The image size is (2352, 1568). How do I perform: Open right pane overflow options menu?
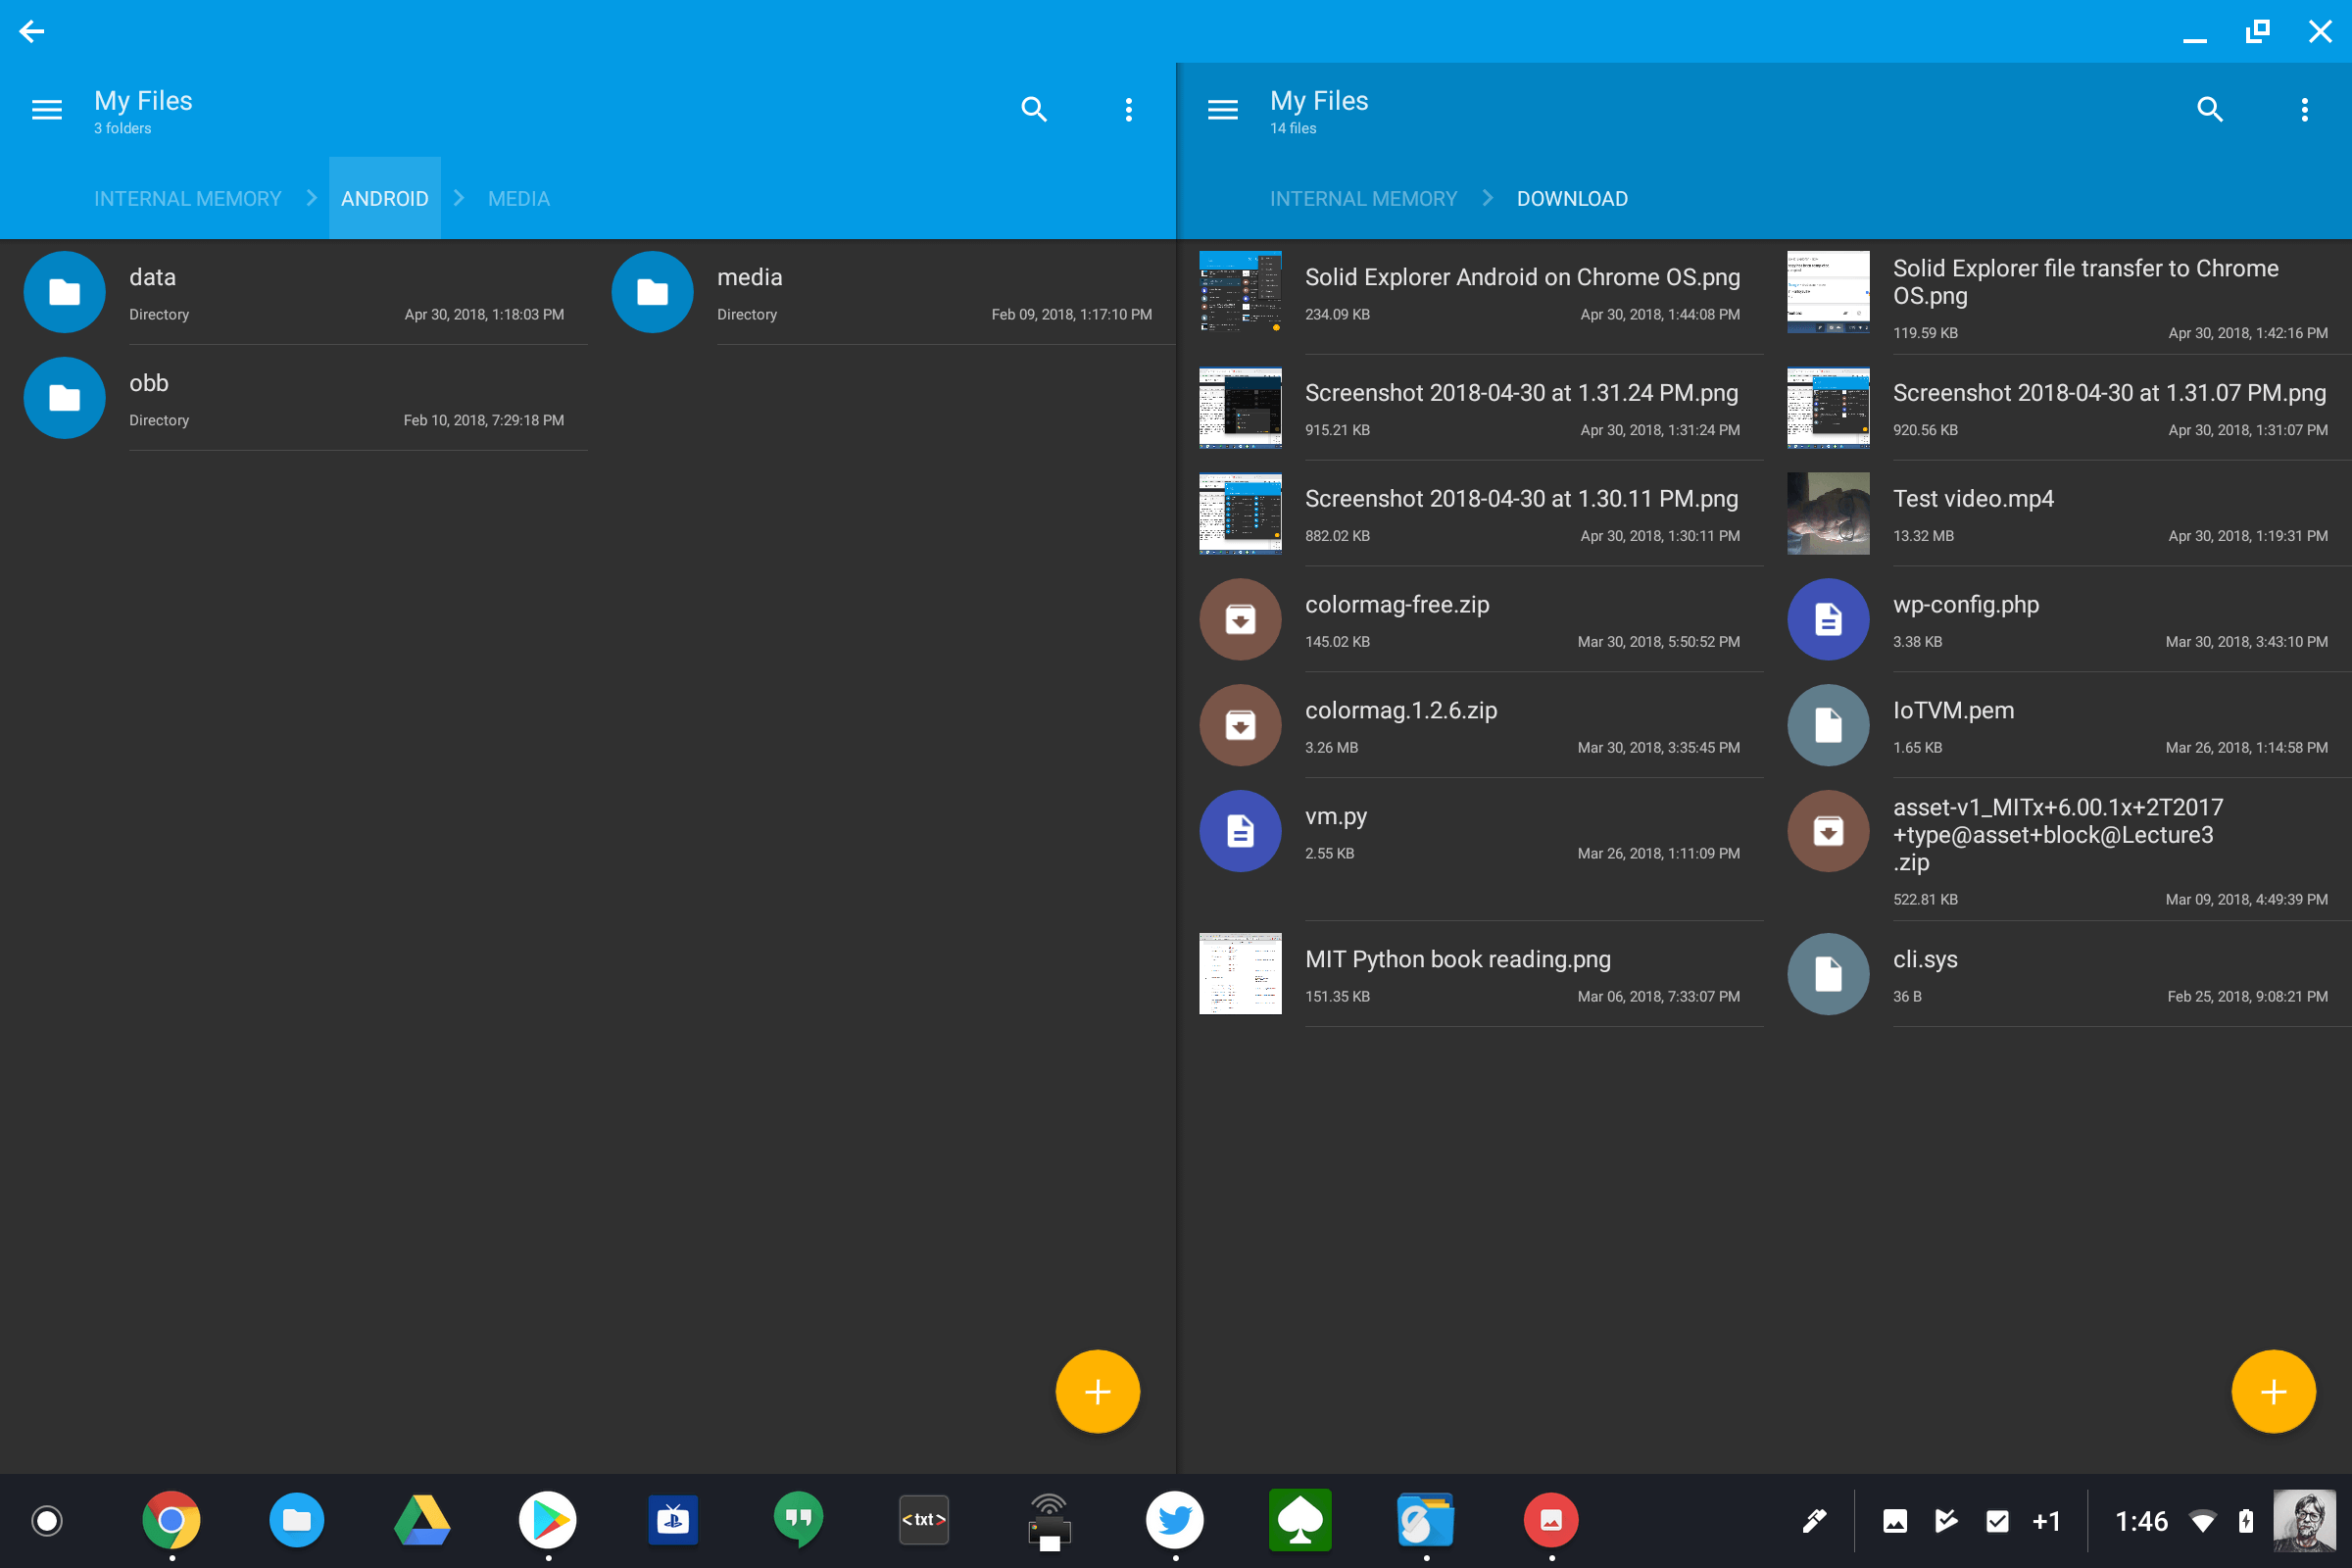[x=2305, y=109]
